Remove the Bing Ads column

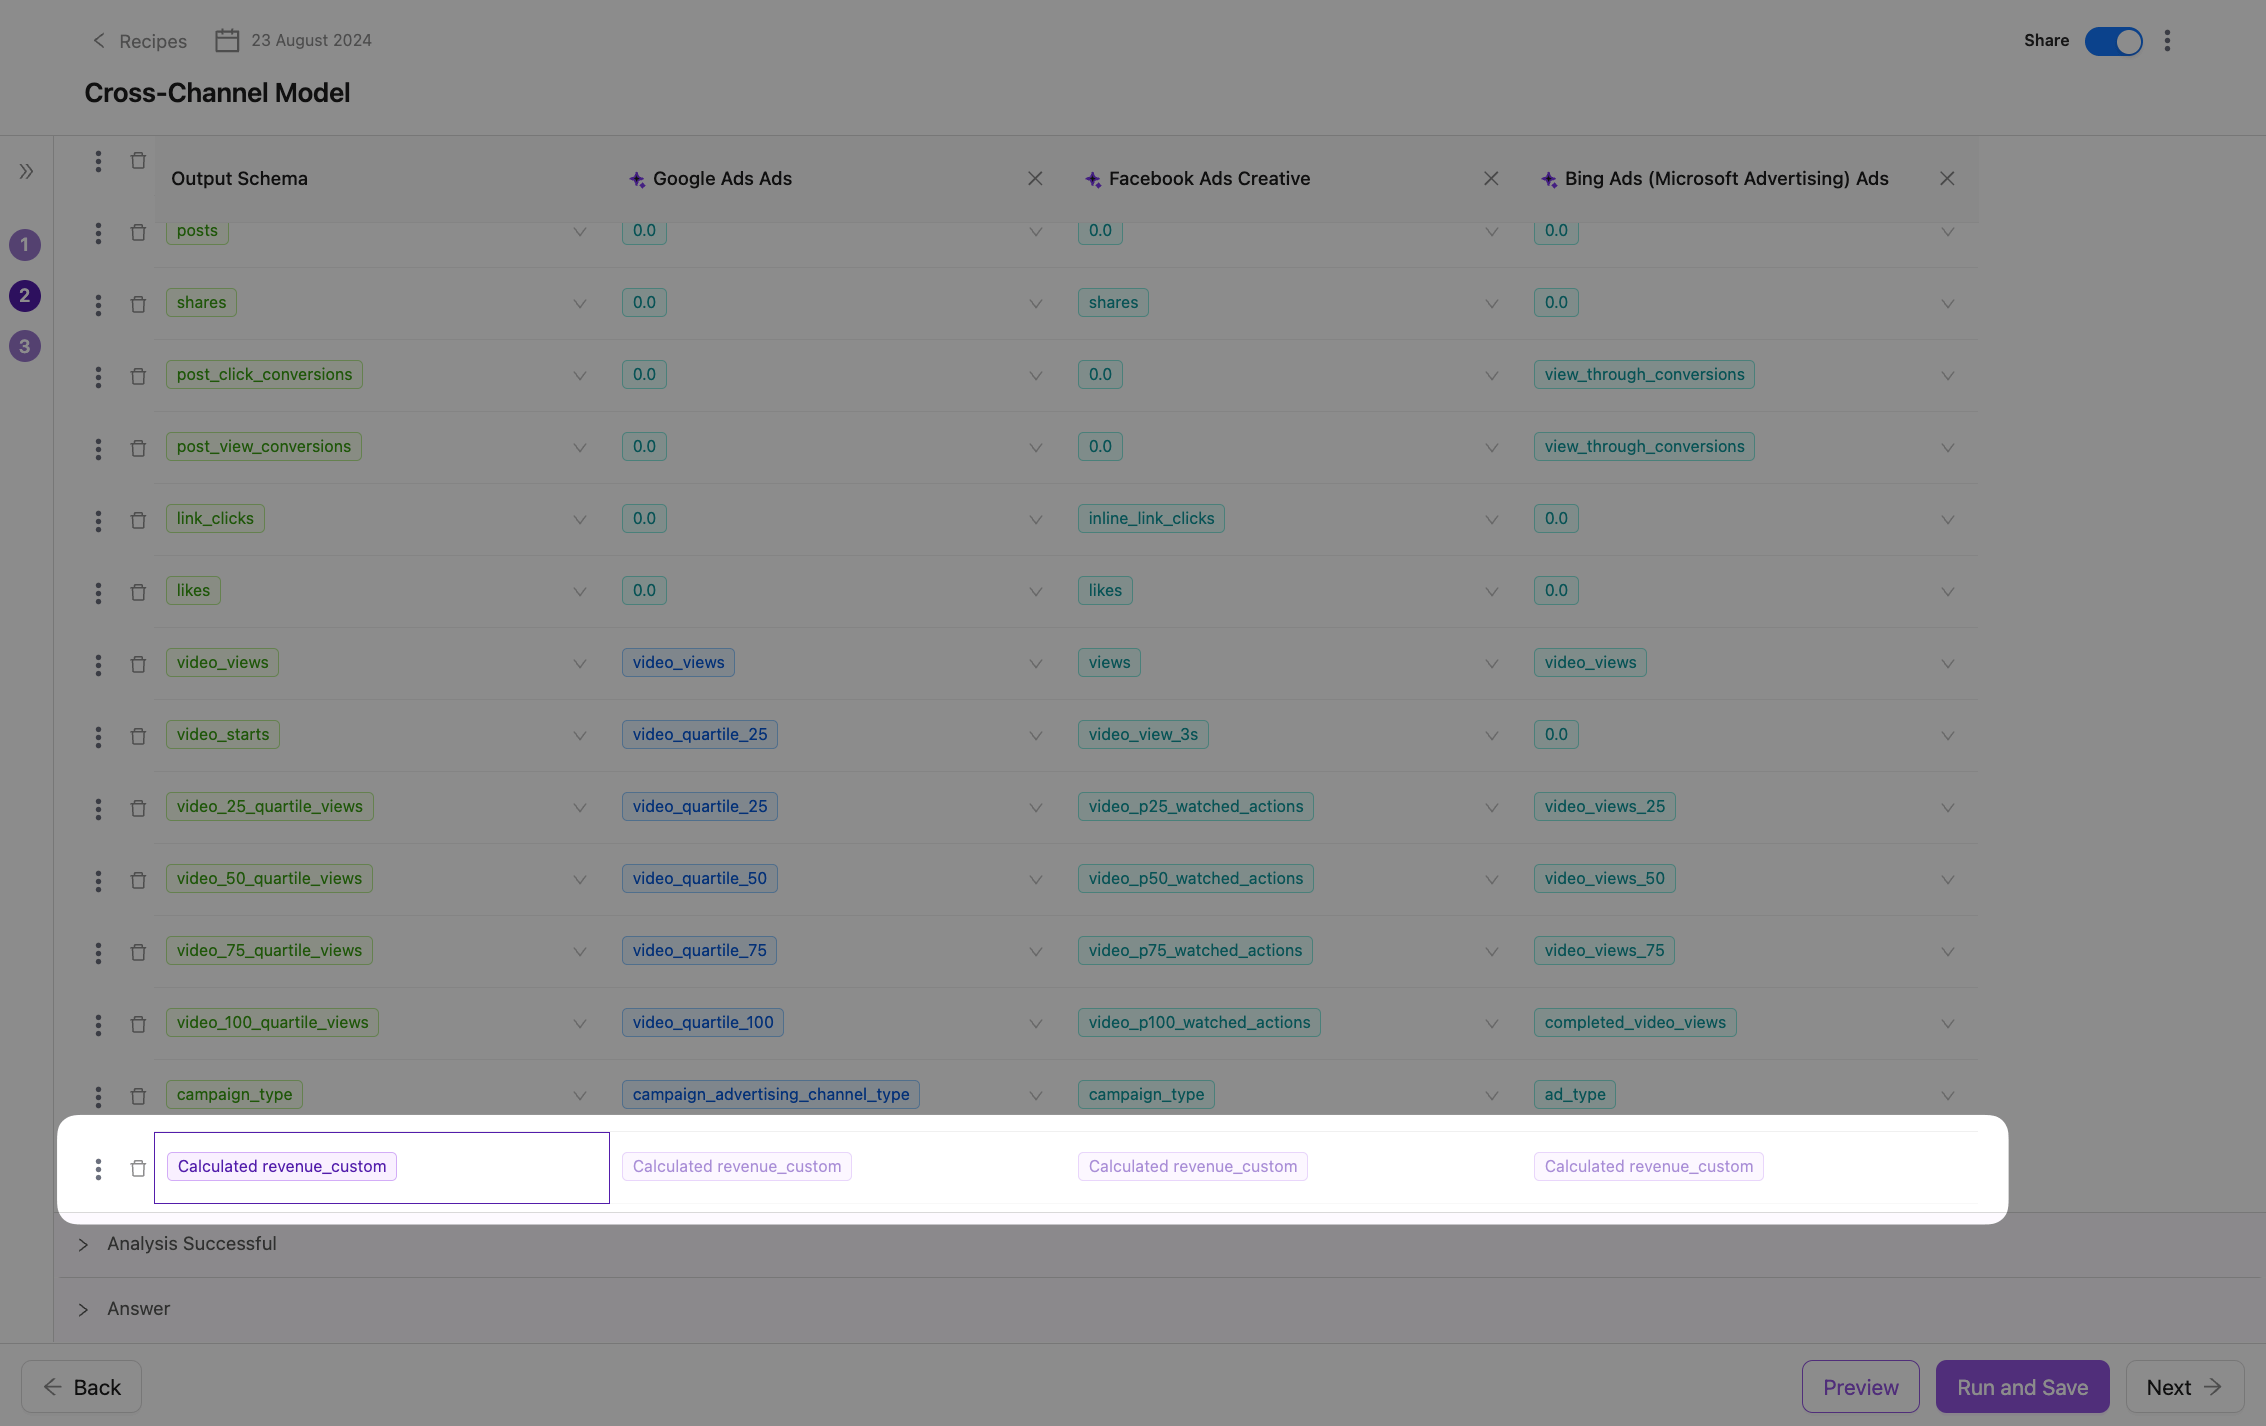[x=1947, y=179]
